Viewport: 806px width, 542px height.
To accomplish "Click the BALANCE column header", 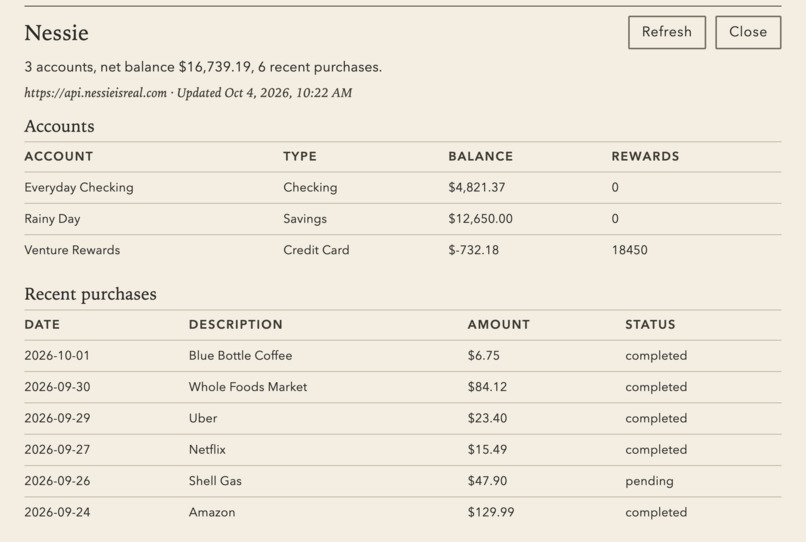I will click(x=481, y=156).
